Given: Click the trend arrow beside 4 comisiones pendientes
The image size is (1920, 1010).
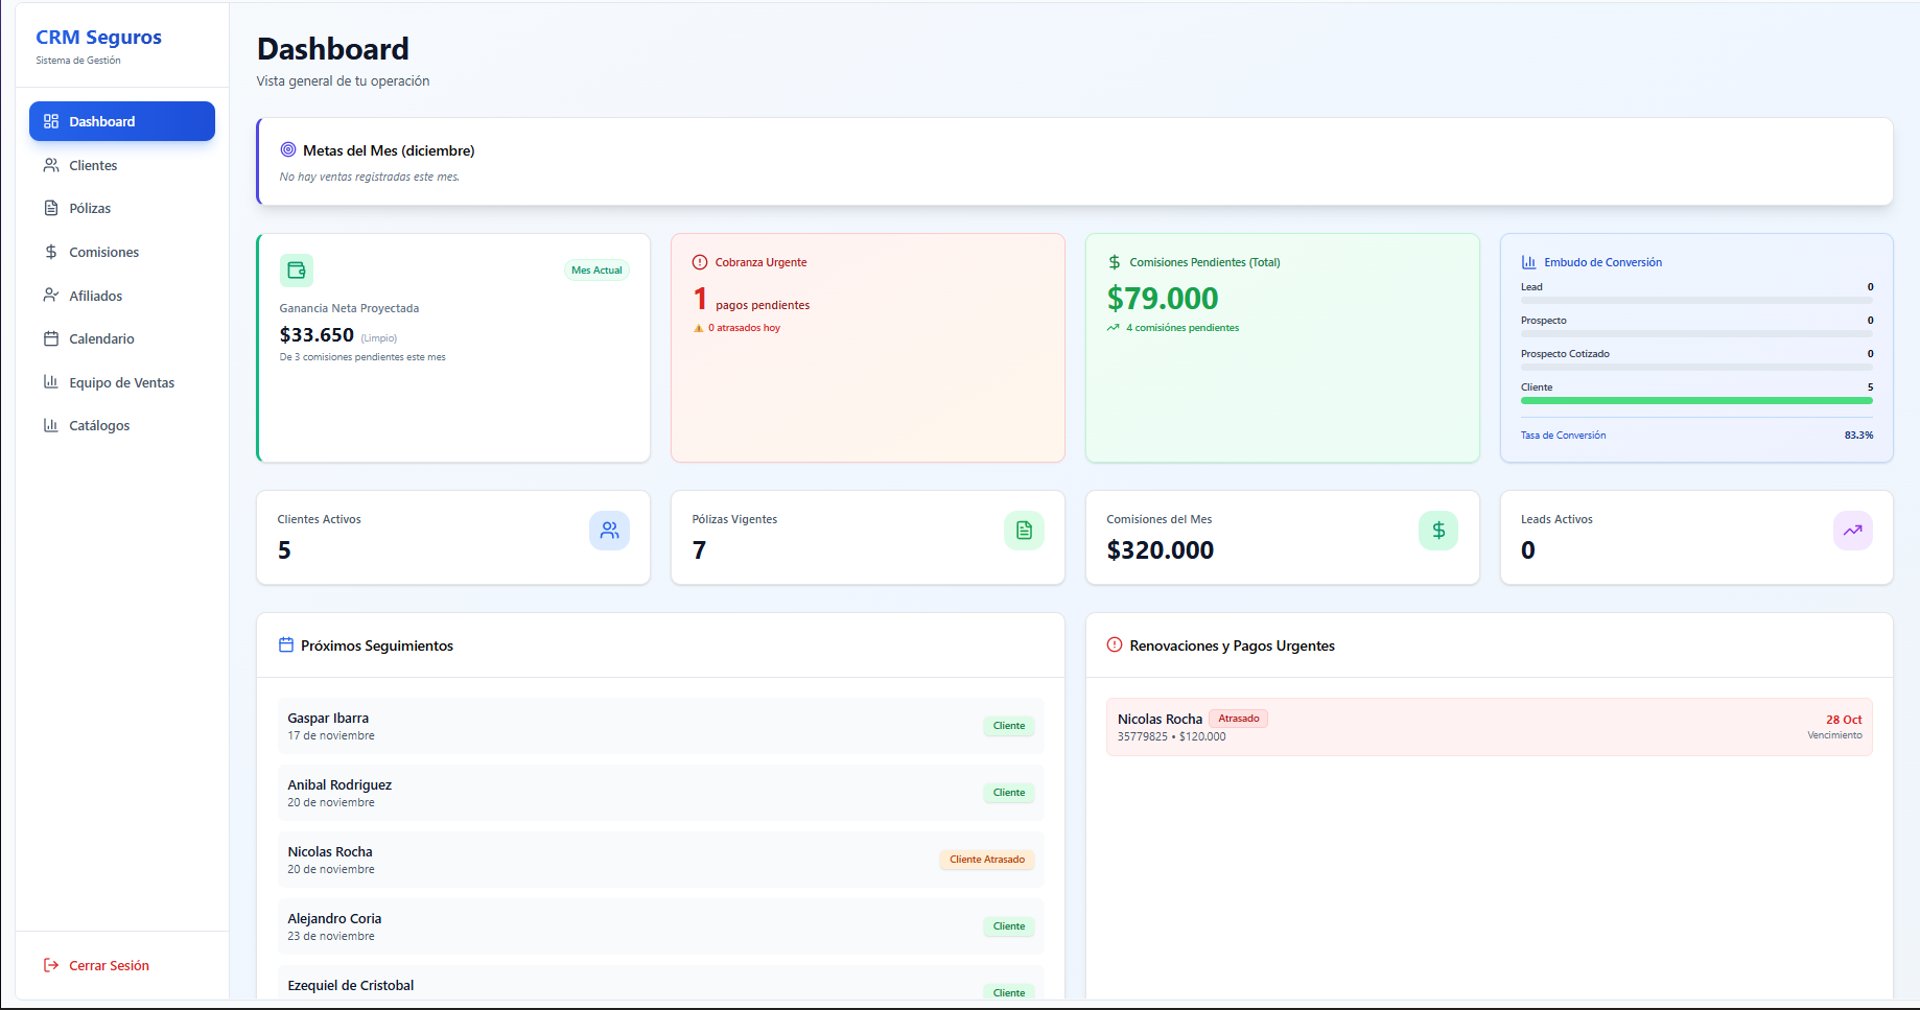Looking at the screenshot, I should pos(1113,328).
